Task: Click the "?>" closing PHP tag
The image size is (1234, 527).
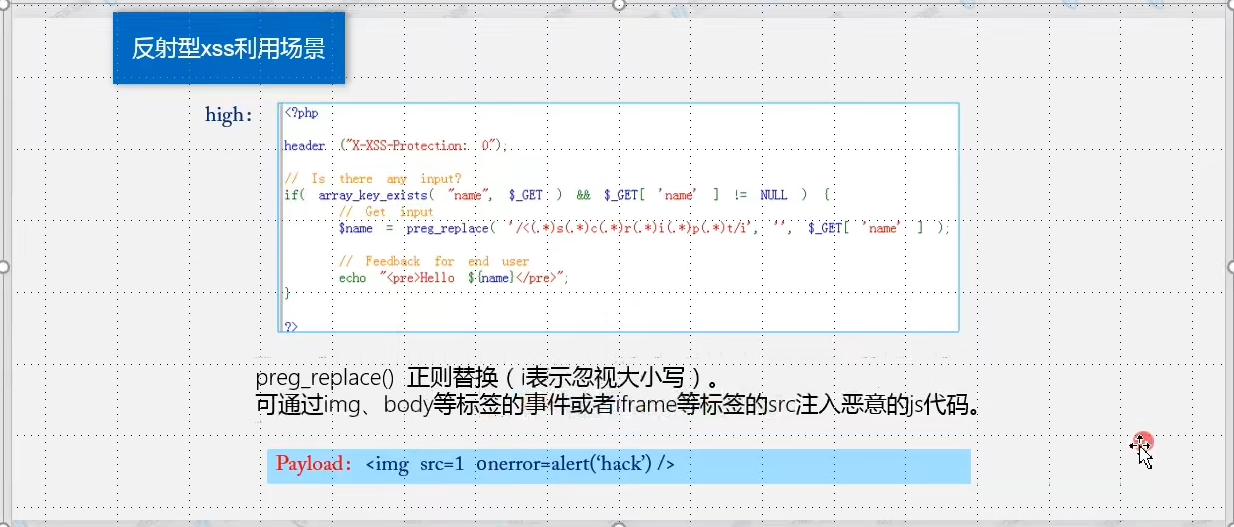Action: [x=291, y=326]
